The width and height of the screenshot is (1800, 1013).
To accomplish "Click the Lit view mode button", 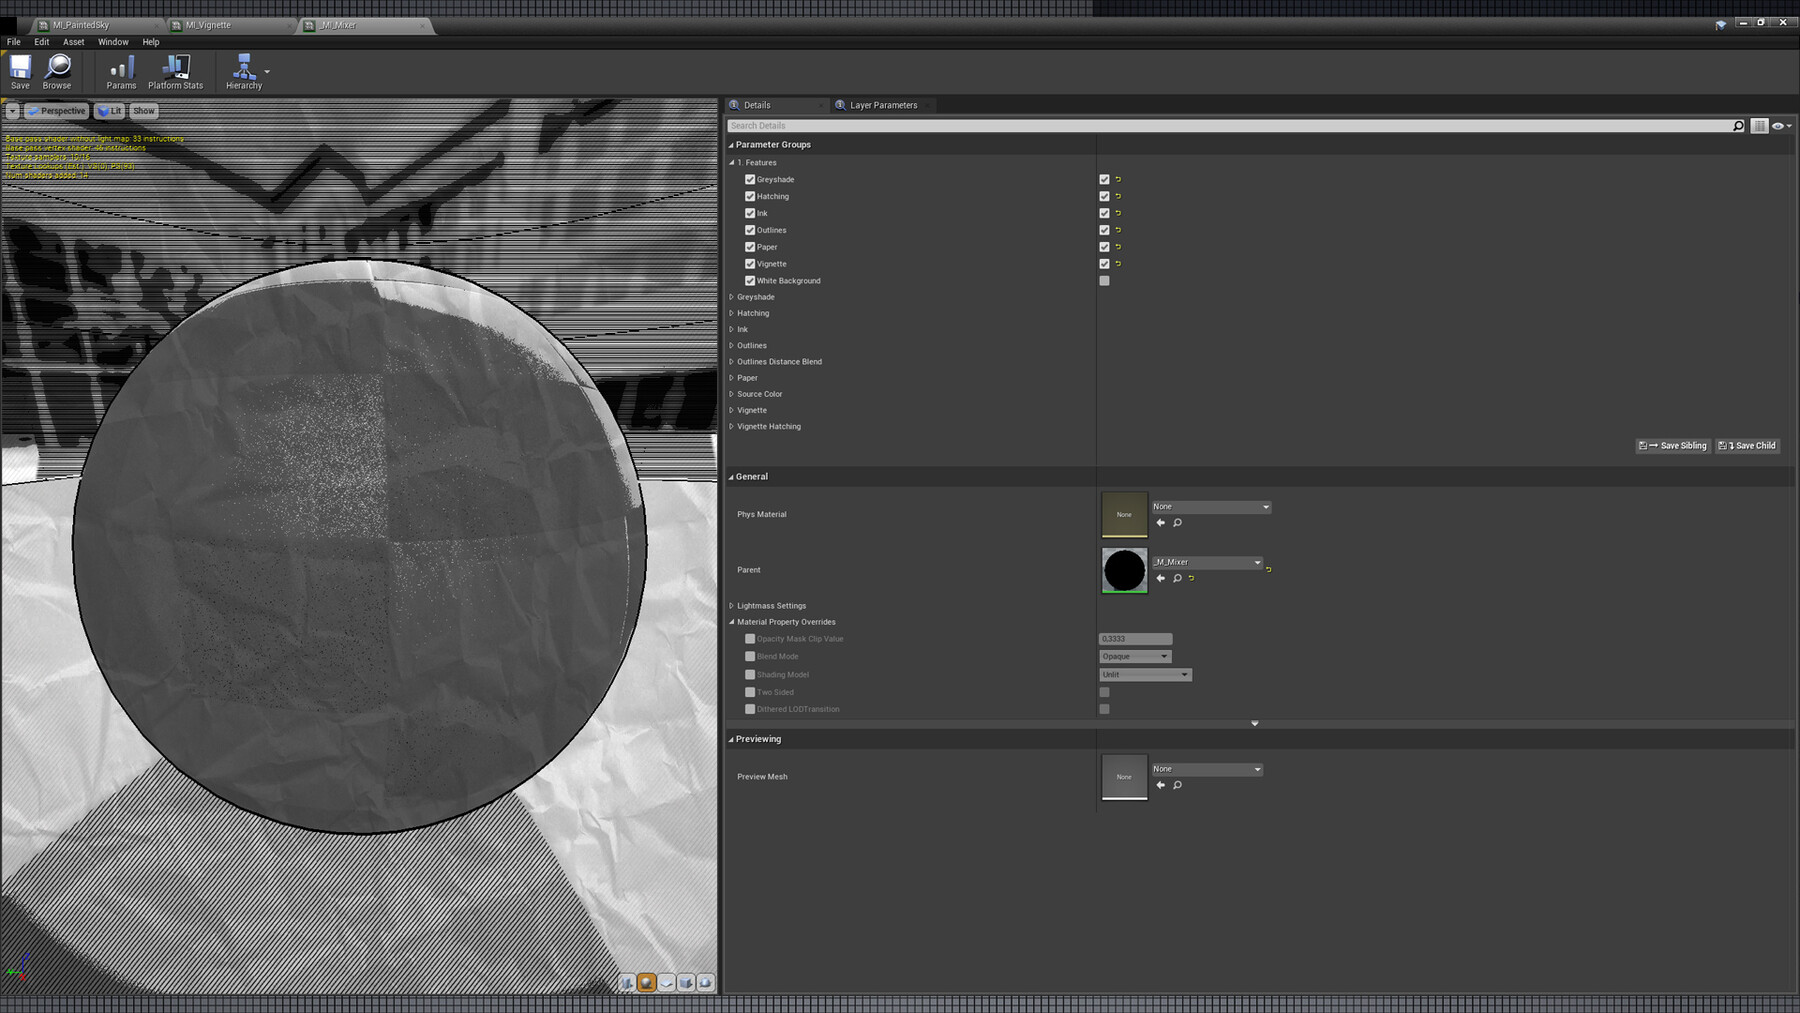I will [x=109, y=110].
